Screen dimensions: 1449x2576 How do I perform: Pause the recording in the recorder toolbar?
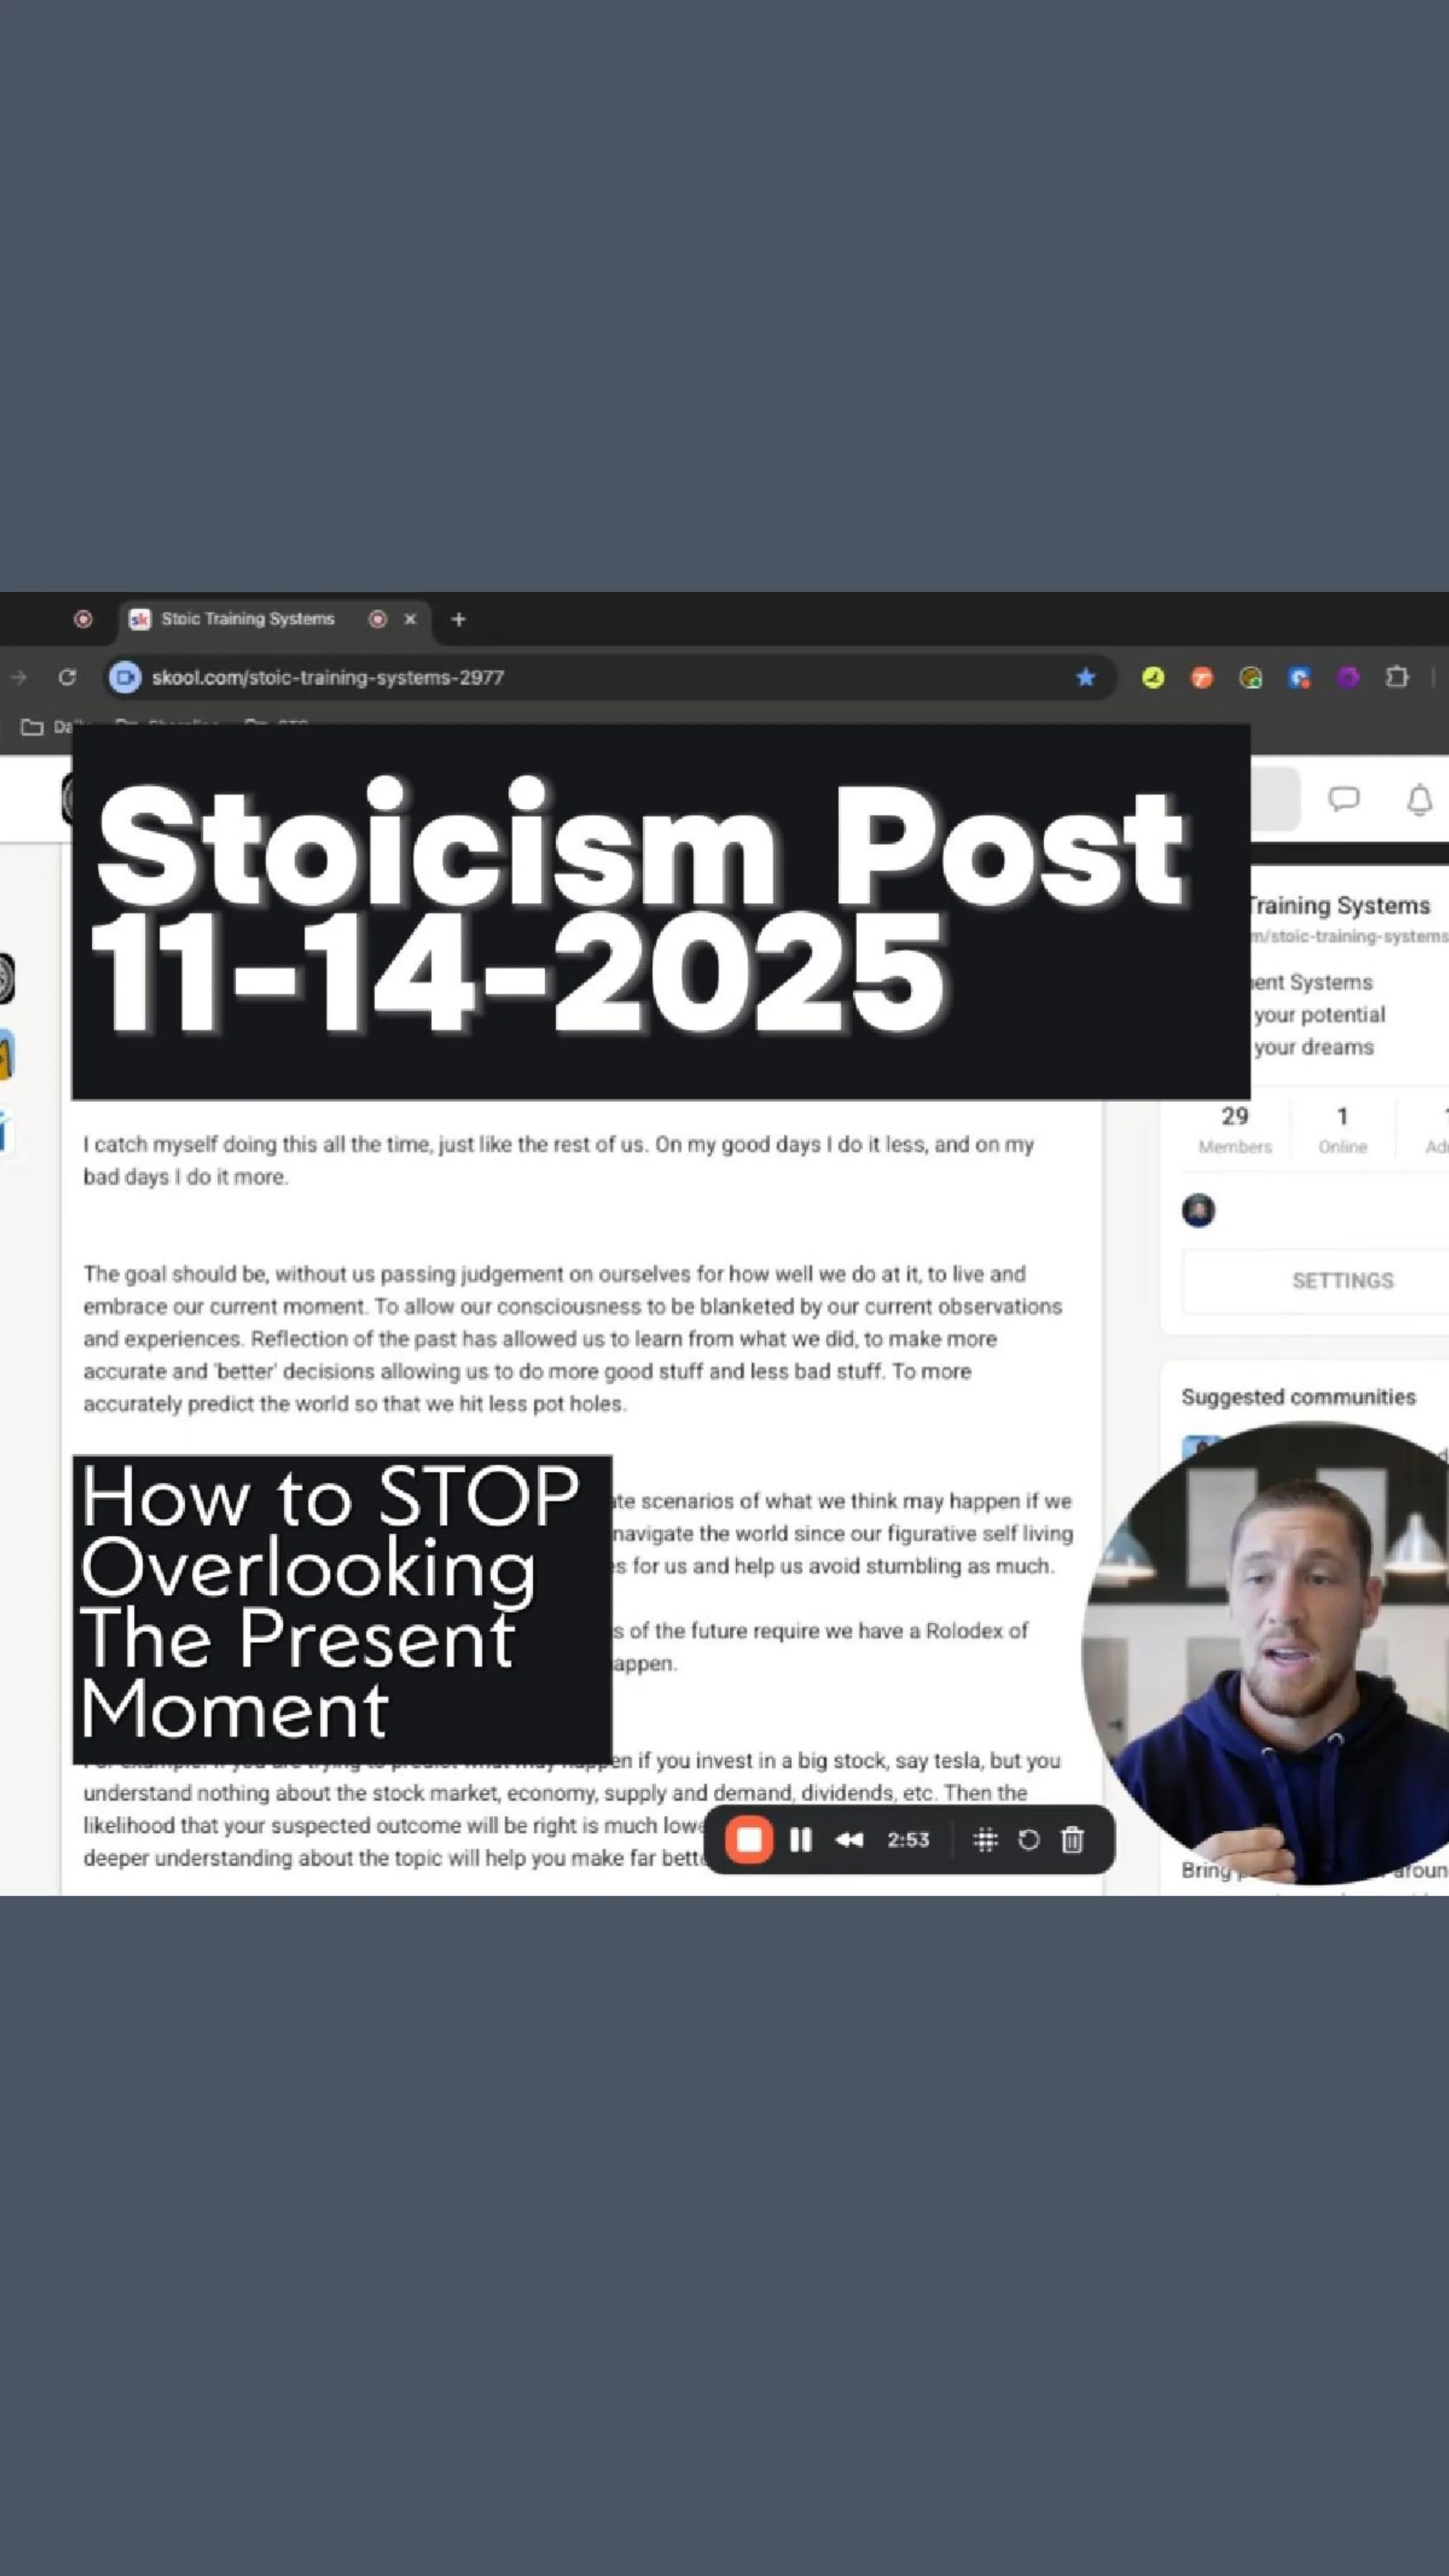(x=800, y=1840)
